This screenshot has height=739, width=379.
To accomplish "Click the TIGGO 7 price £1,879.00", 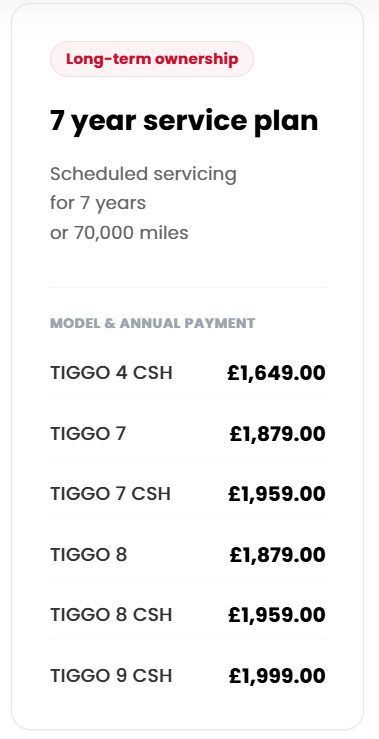I will coord(278,434).
